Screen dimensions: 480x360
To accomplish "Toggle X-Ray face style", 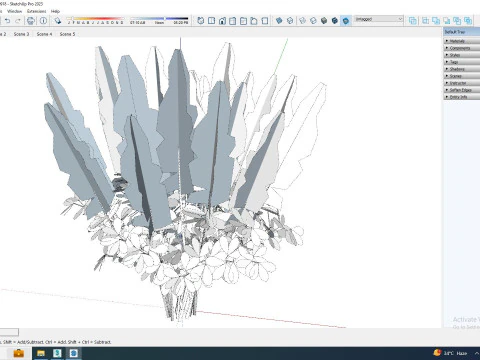I will (279, 21).
